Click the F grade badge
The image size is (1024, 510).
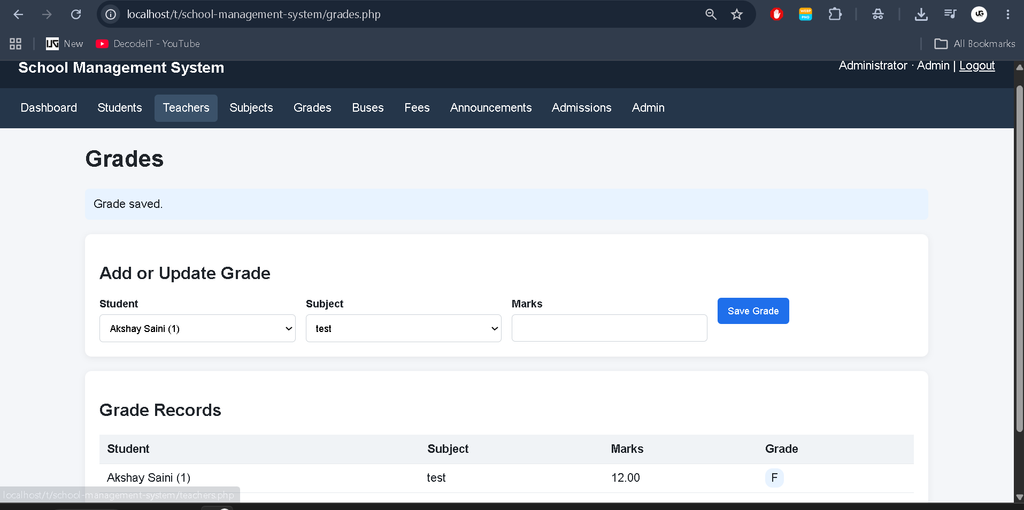coord(774,478)
